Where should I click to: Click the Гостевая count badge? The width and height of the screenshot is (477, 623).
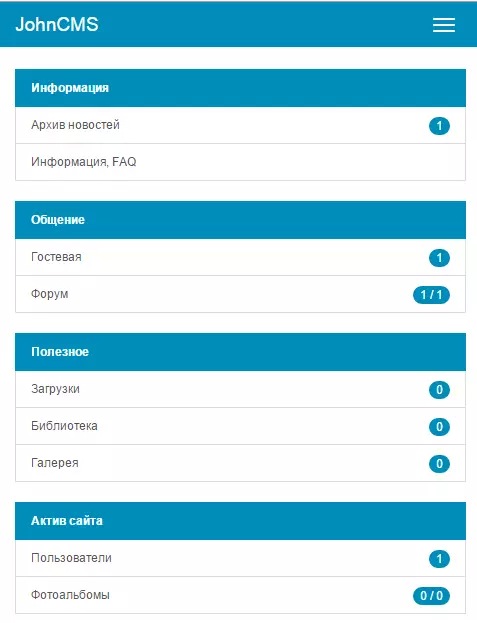pyautogui.click(x=439, y=258)
